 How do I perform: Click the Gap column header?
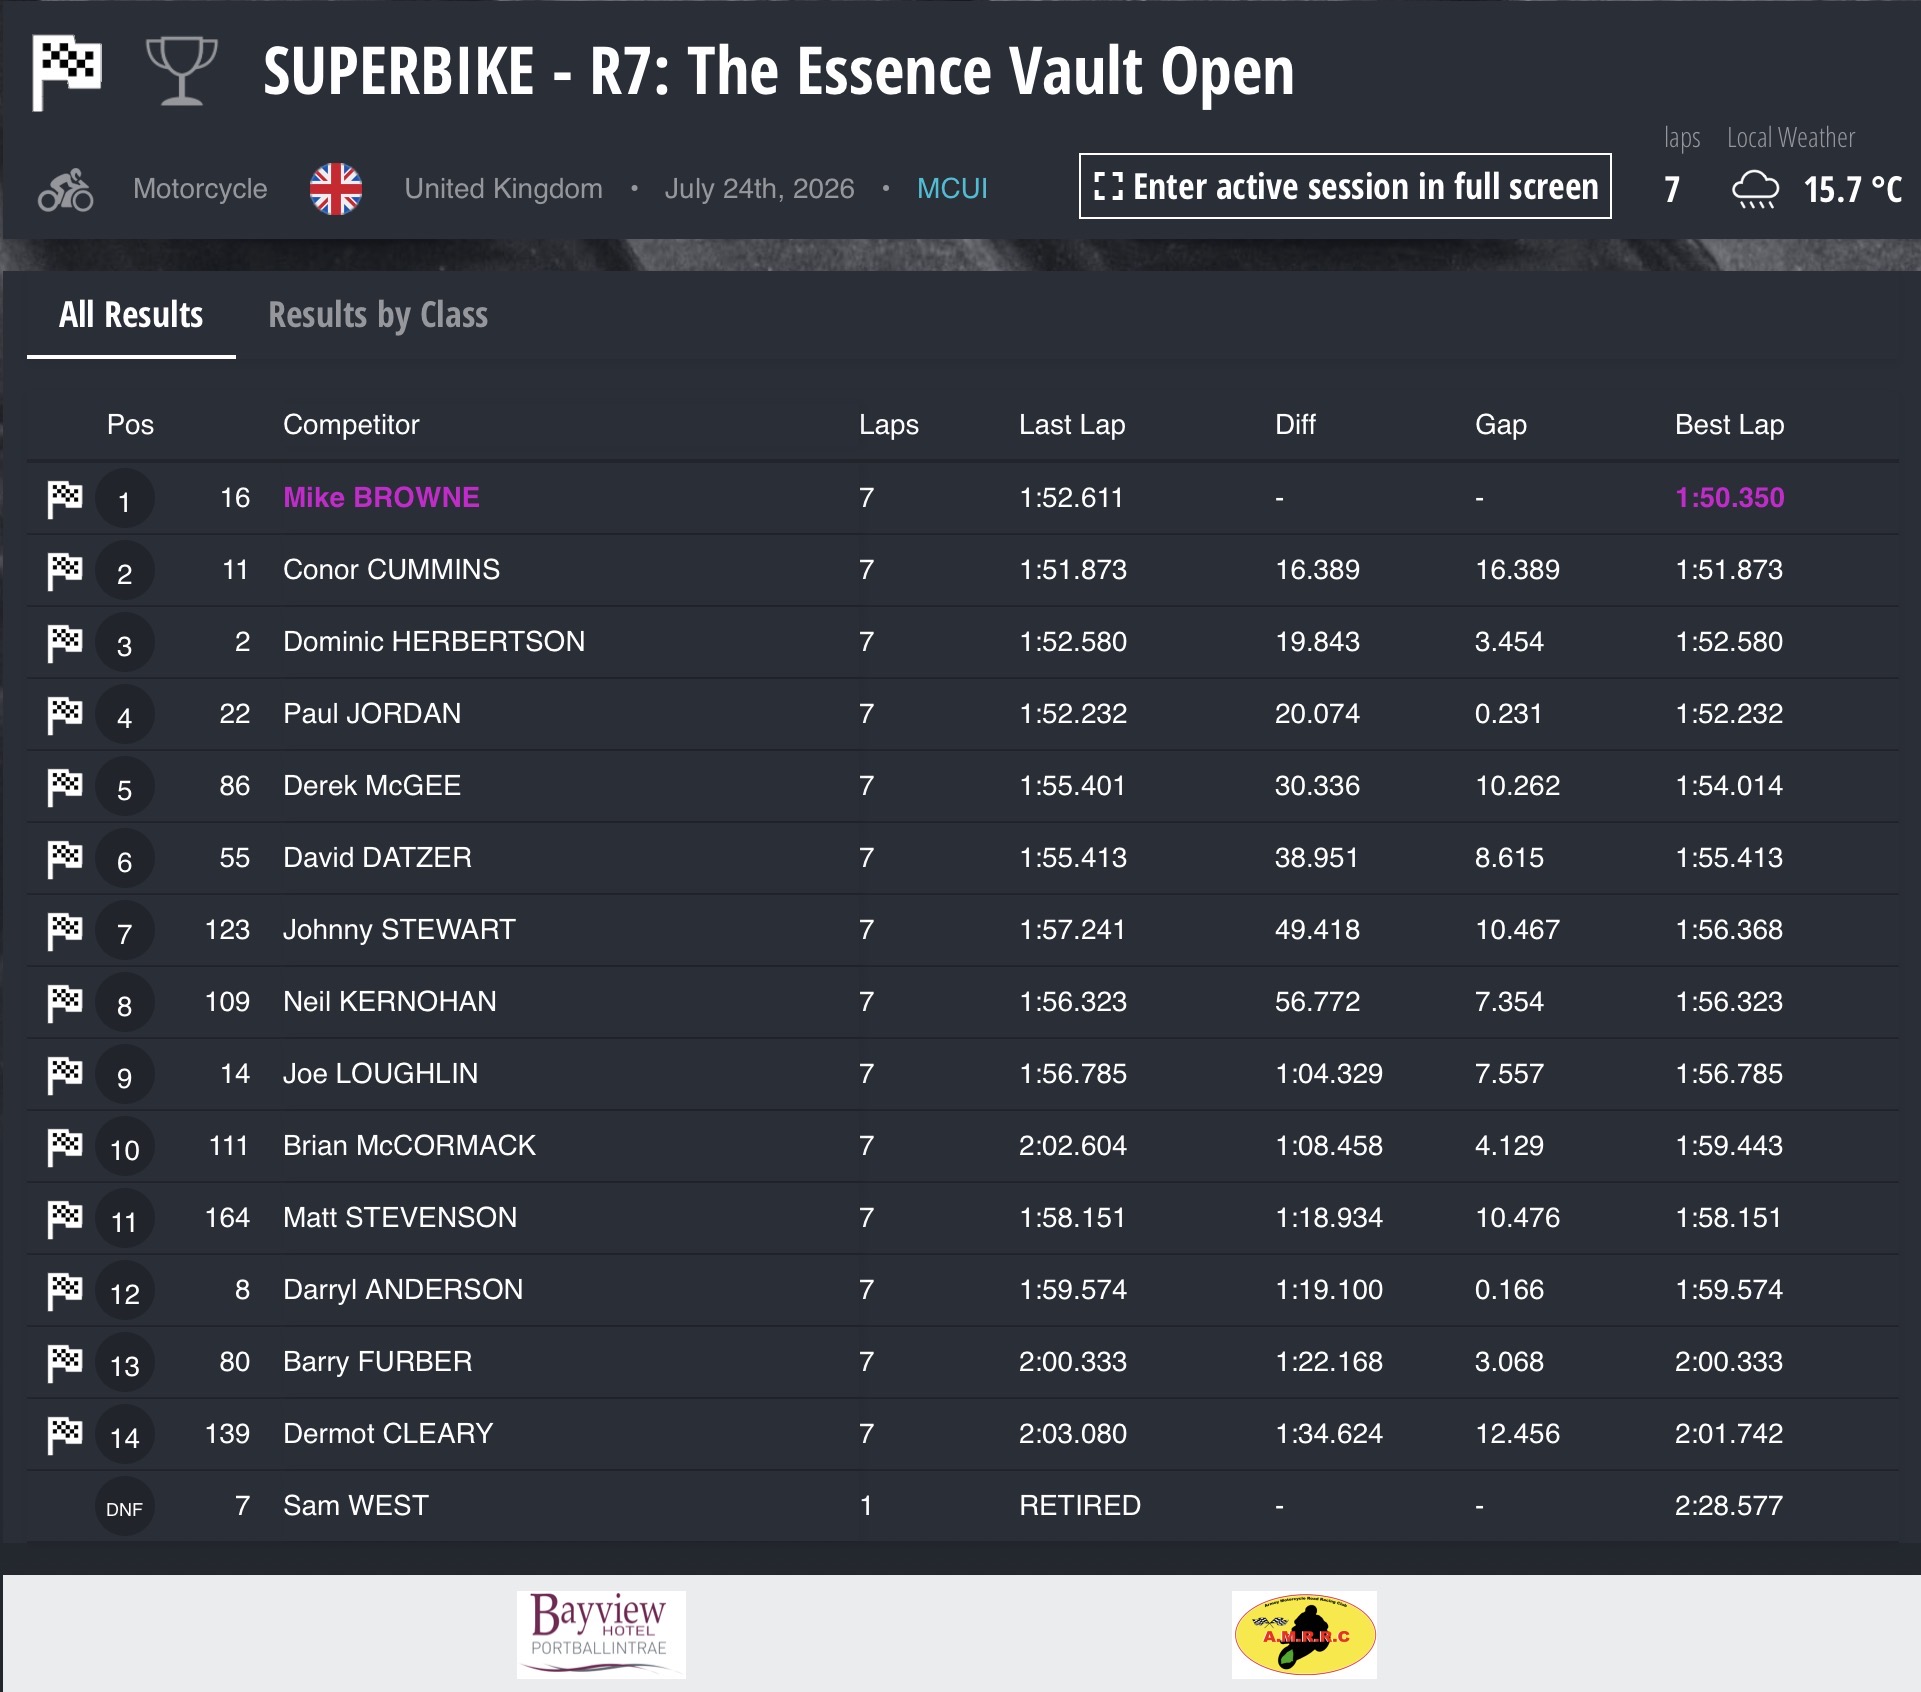coord(1501,425)
